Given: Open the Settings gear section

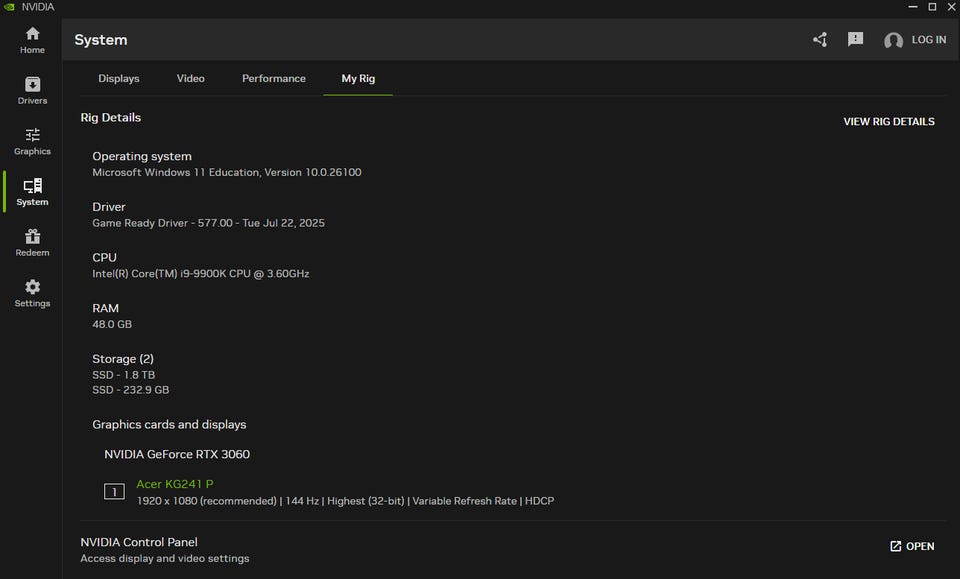Looking at the screenshot, I should tap(32, 294).
